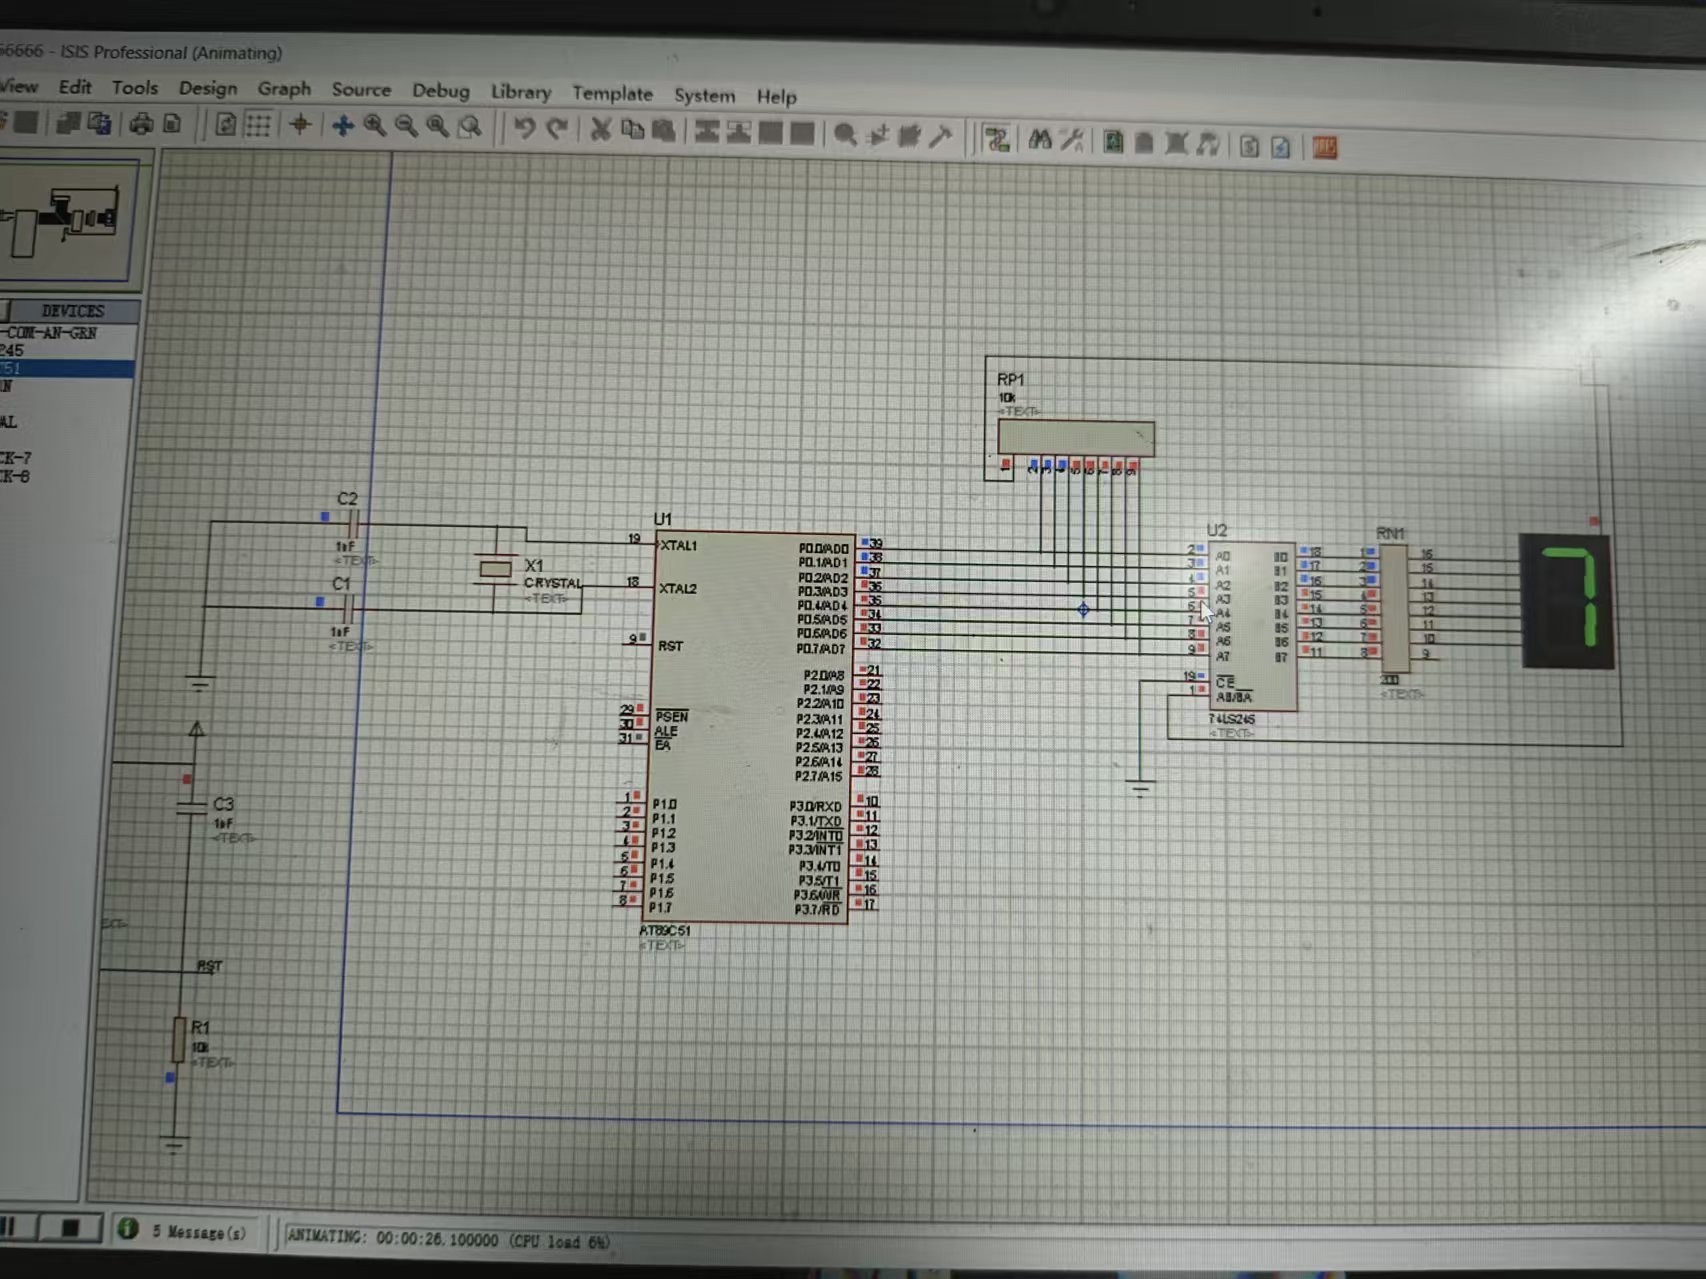The width and height of the screenshot is (1706, 1279).
Task: Click the red ARES netlist transfer icon
Action: click(x=1325, y=148)
